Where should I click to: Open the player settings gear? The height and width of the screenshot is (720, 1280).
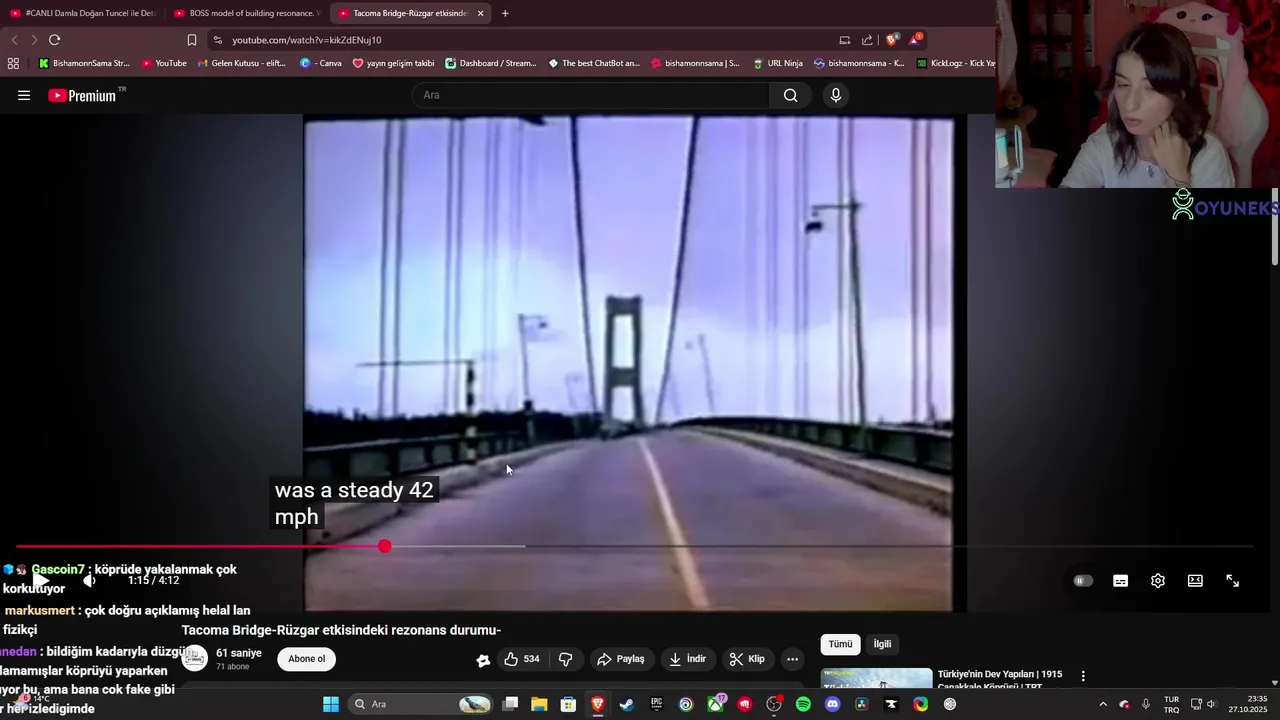(1158, 581)
